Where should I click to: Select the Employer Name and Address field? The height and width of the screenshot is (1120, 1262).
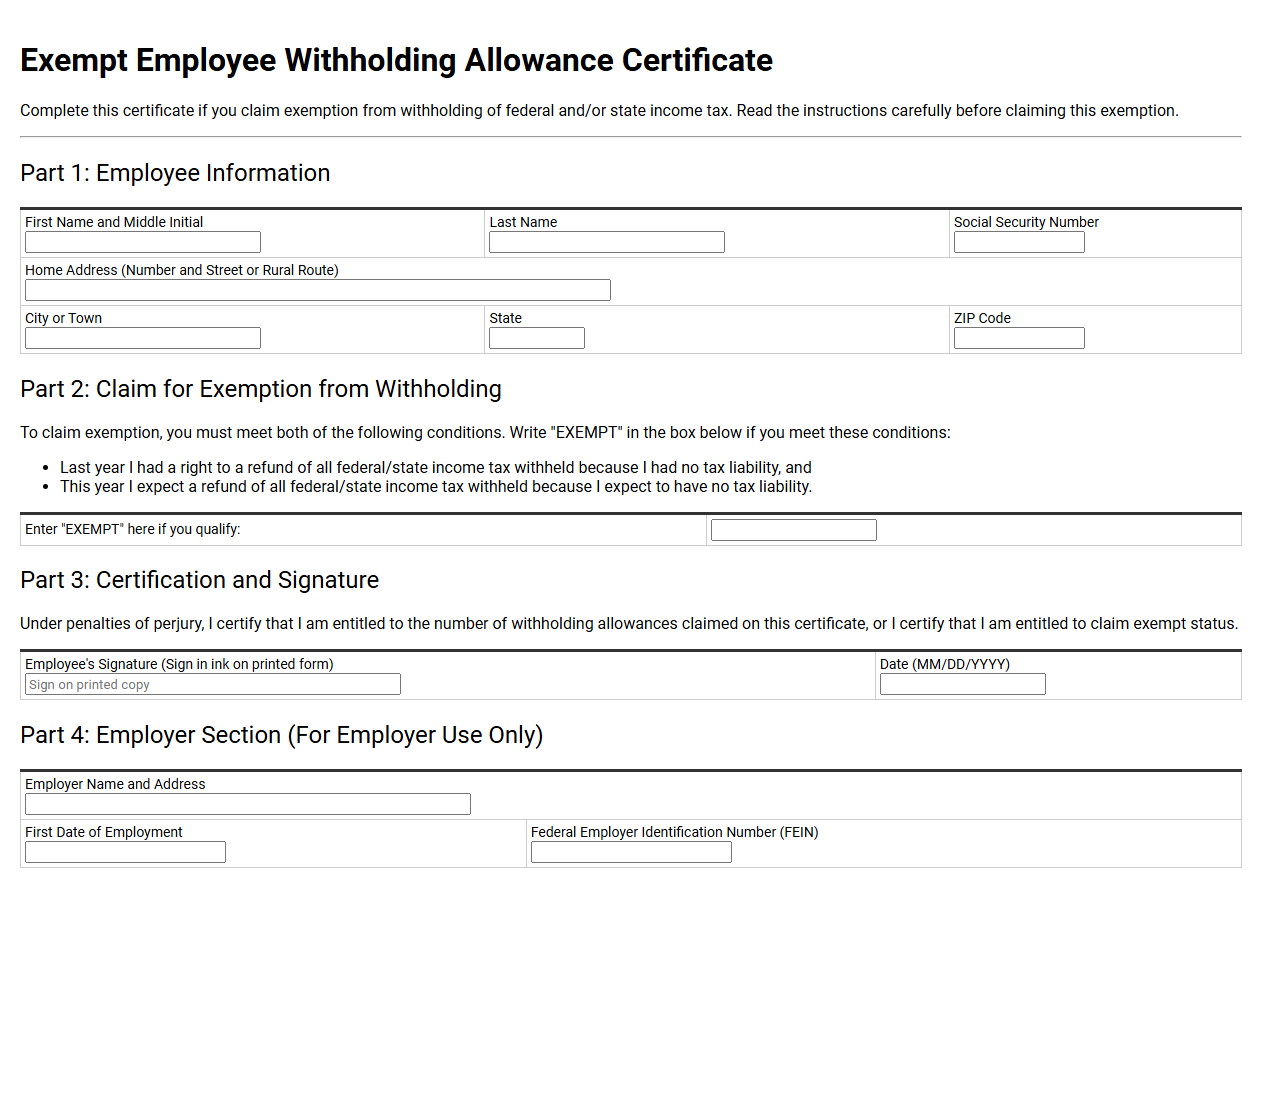pos(248,804)
